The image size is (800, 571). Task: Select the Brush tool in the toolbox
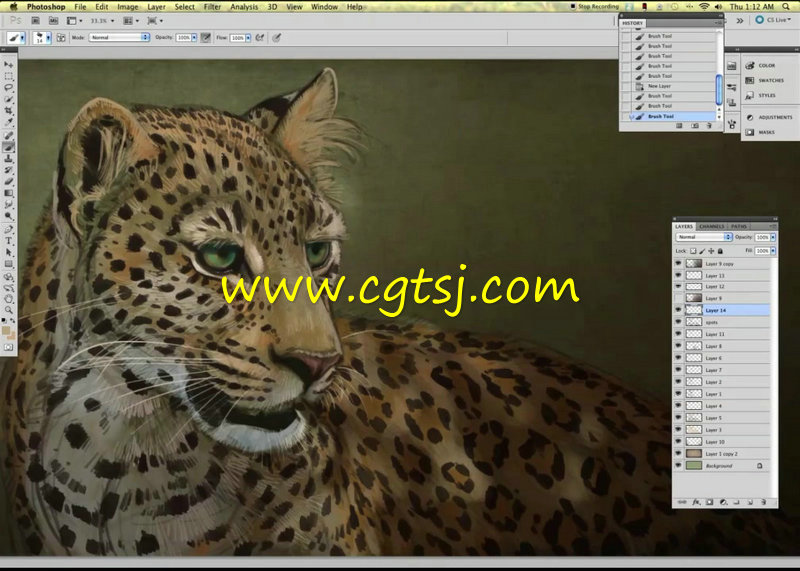[9, 147]
